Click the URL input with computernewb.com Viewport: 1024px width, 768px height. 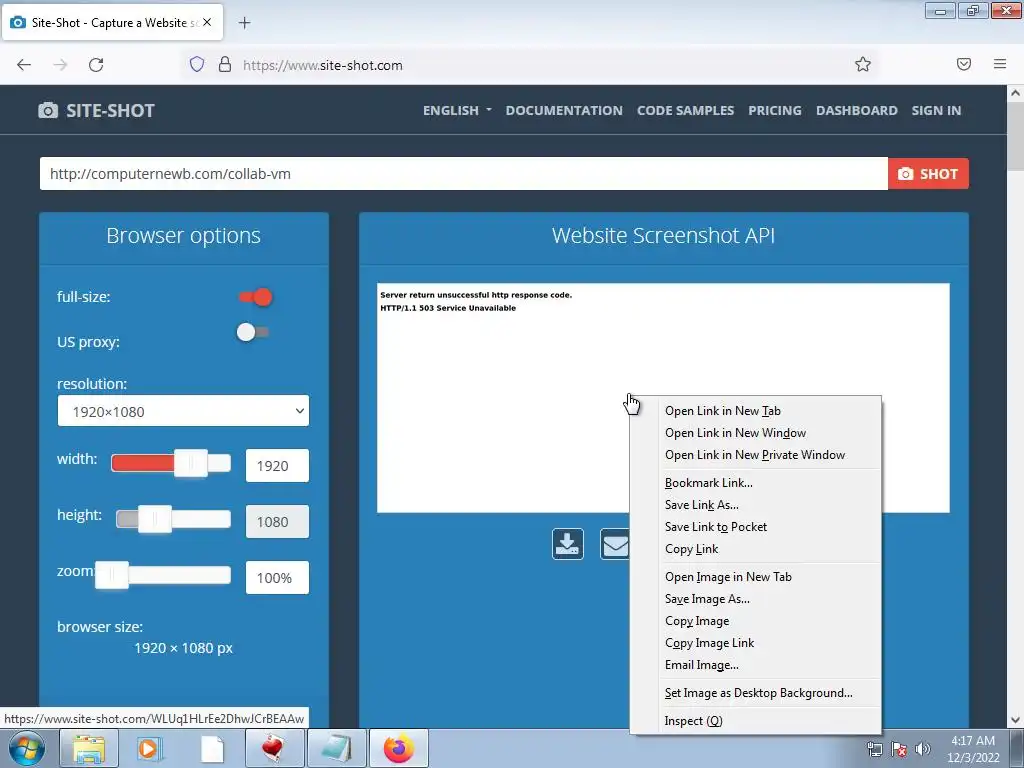[464, 174]
